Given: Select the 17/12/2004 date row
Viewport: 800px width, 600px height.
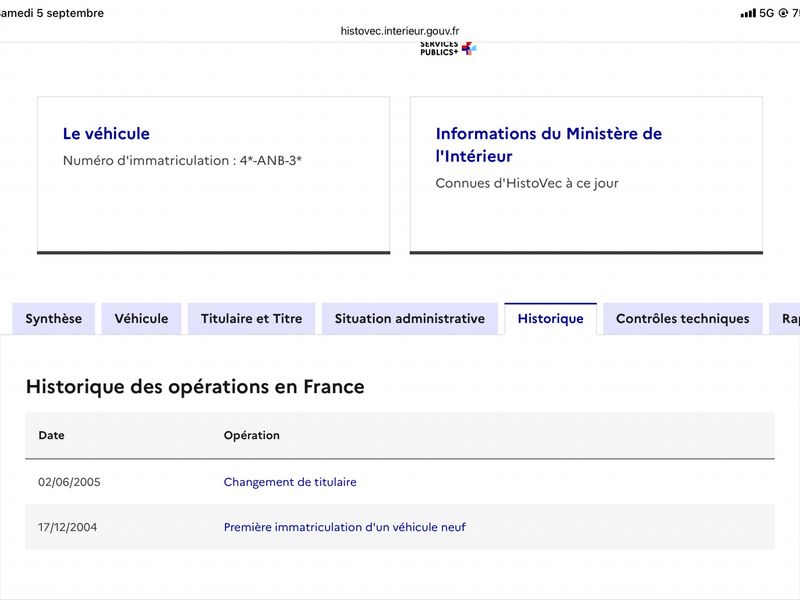Looking at the screenshot, I should point(400,527).
